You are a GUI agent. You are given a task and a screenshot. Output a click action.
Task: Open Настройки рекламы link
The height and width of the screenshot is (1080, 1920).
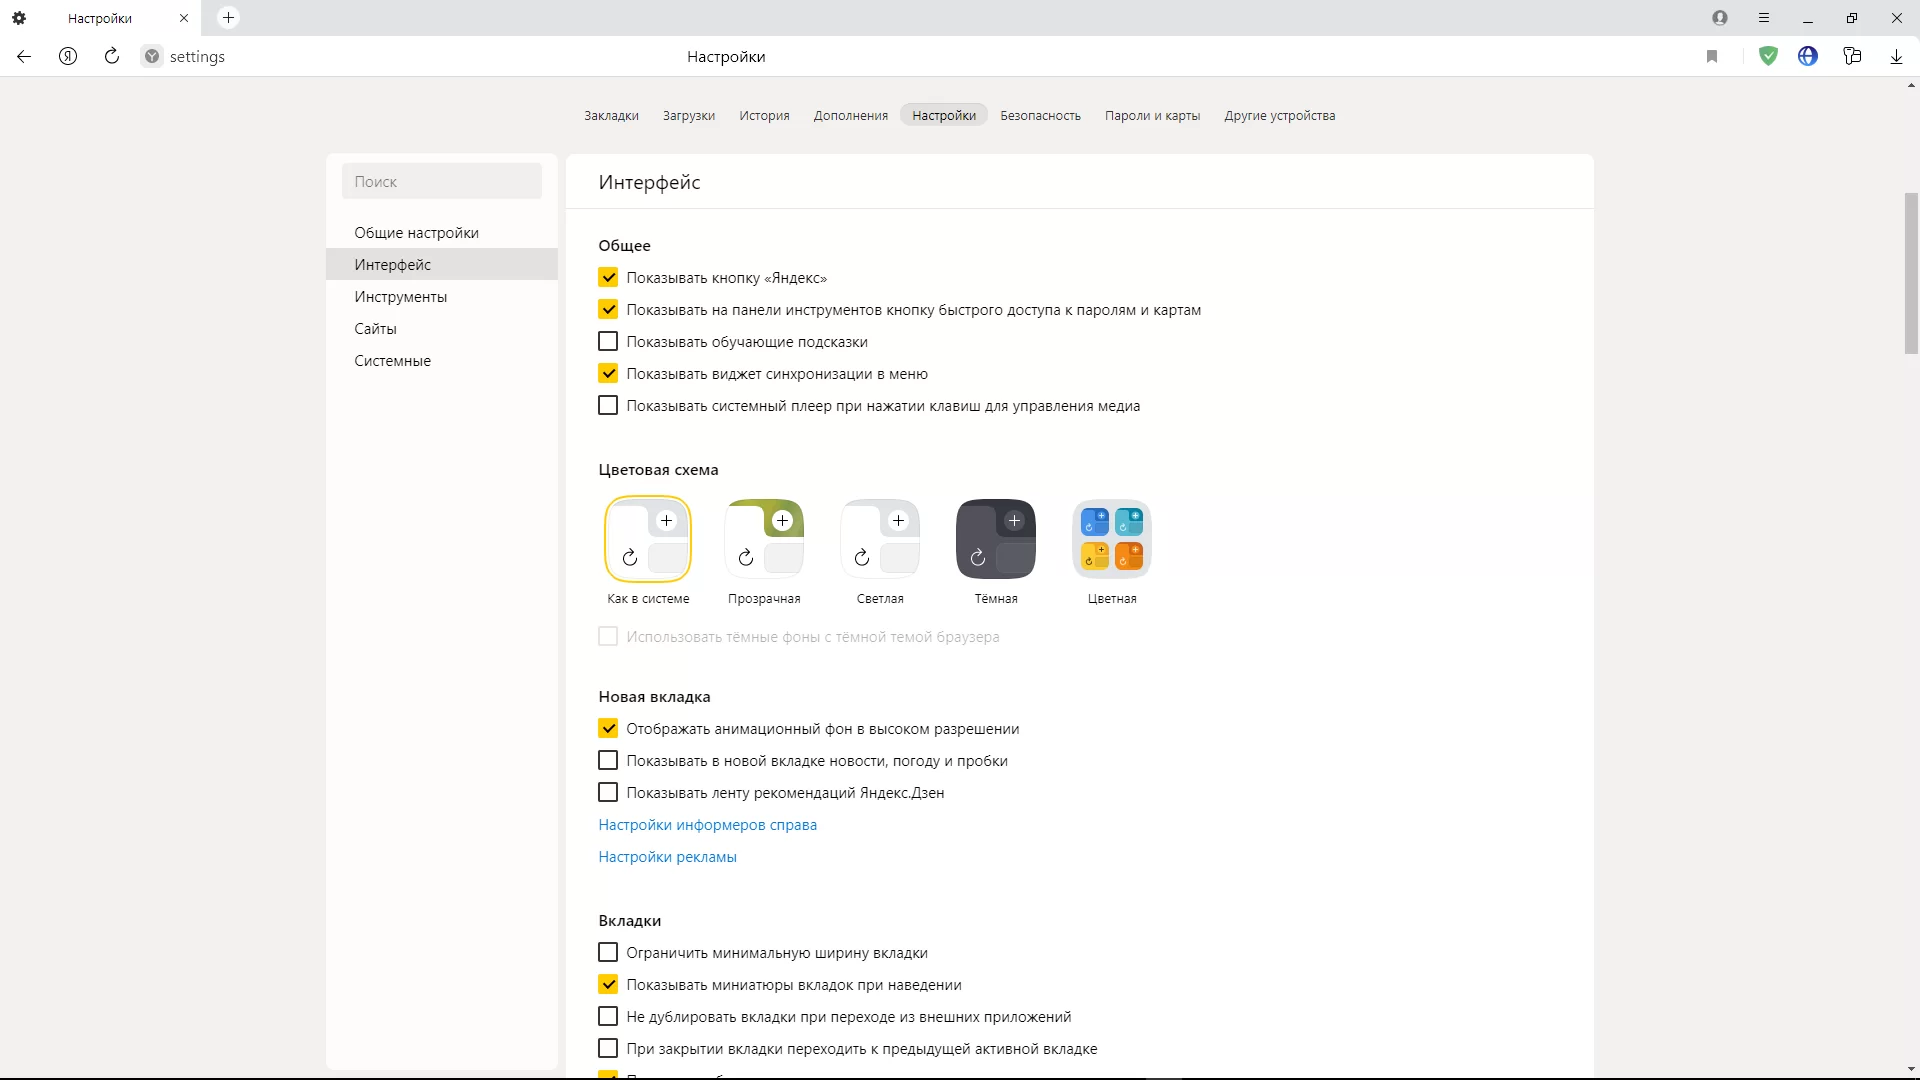[x=667, y=856]
